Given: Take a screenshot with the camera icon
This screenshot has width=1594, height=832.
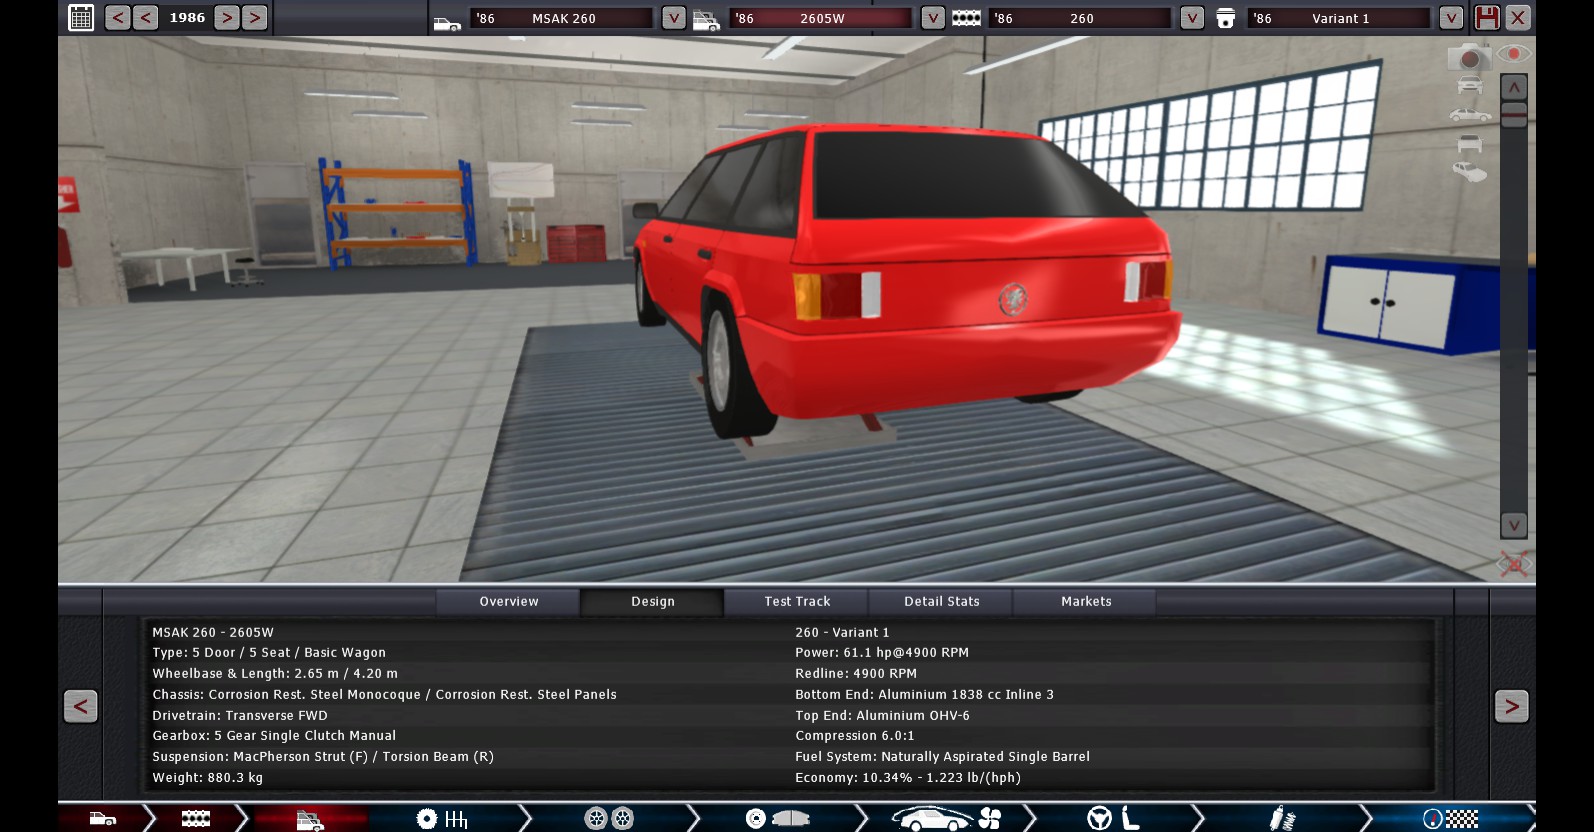Looking at the screenshot, I should click(1469, 57).
